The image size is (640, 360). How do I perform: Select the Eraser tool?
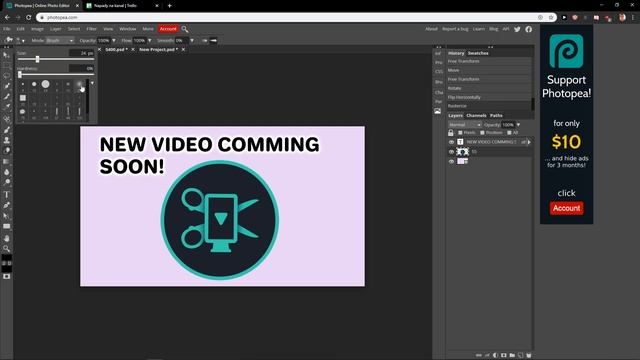click(x=7, y=151)
